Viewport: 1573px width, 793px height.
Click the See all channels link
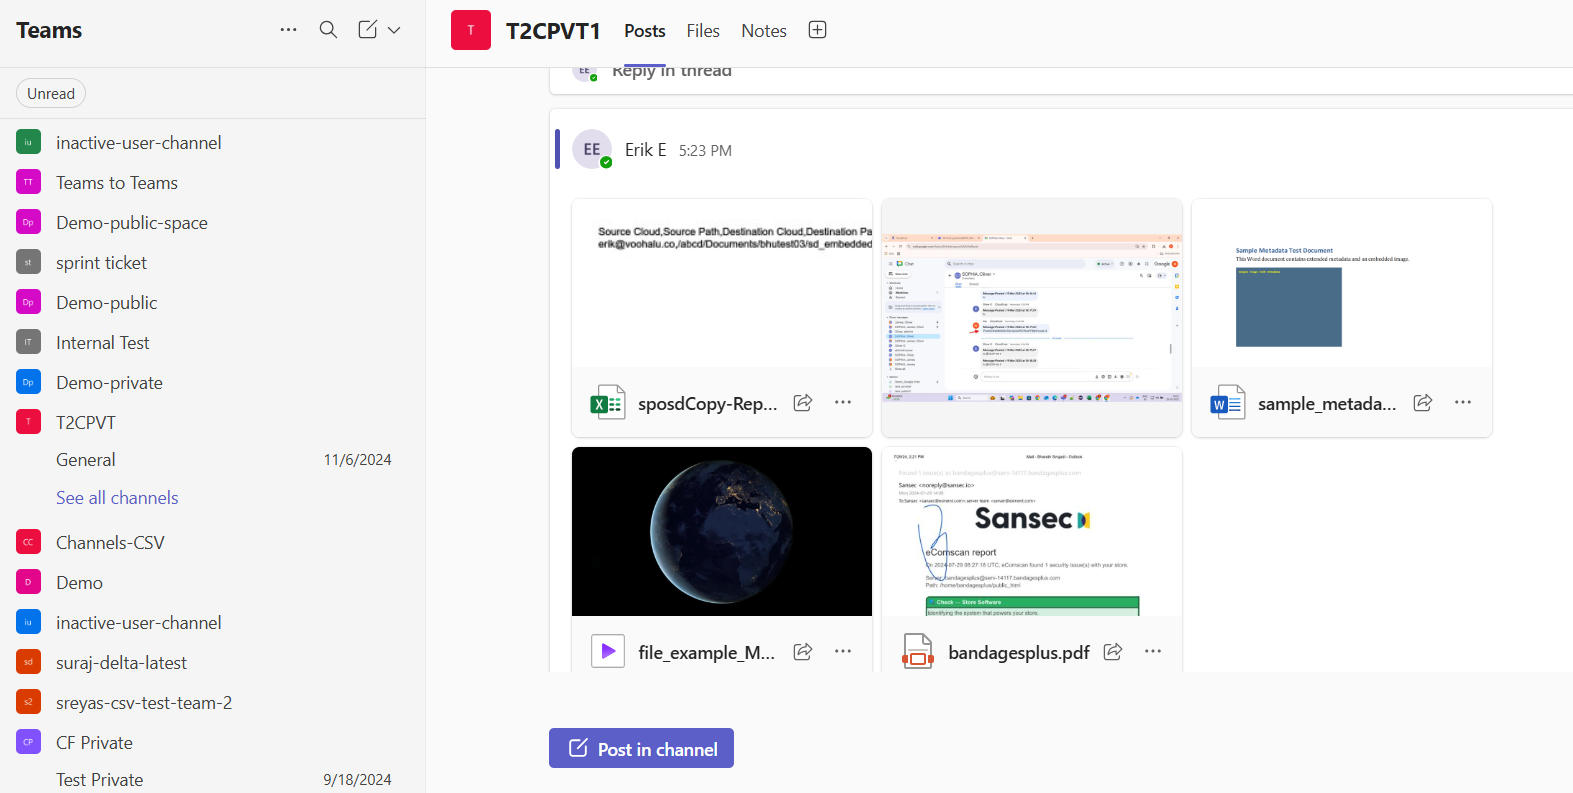coord(117,498)
